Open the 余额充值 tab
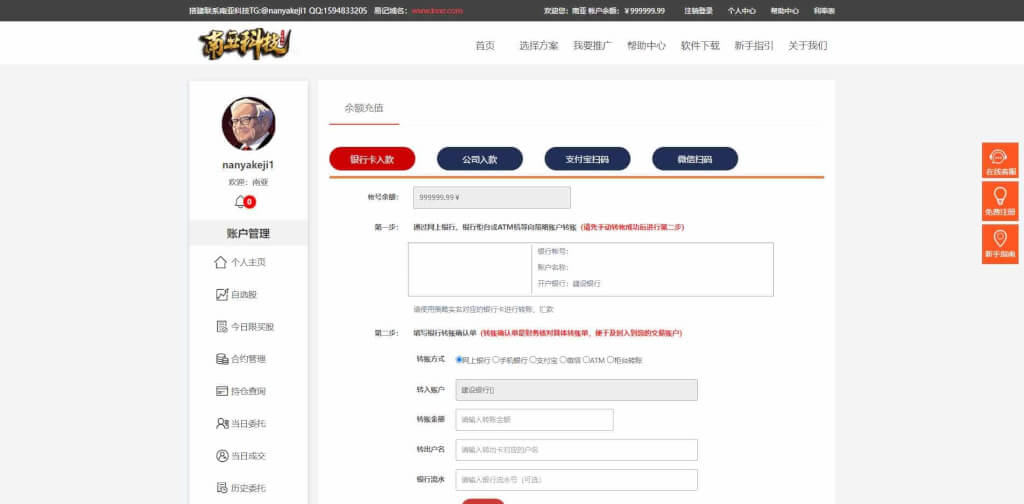1024x504 pixels. pos(364,108)
